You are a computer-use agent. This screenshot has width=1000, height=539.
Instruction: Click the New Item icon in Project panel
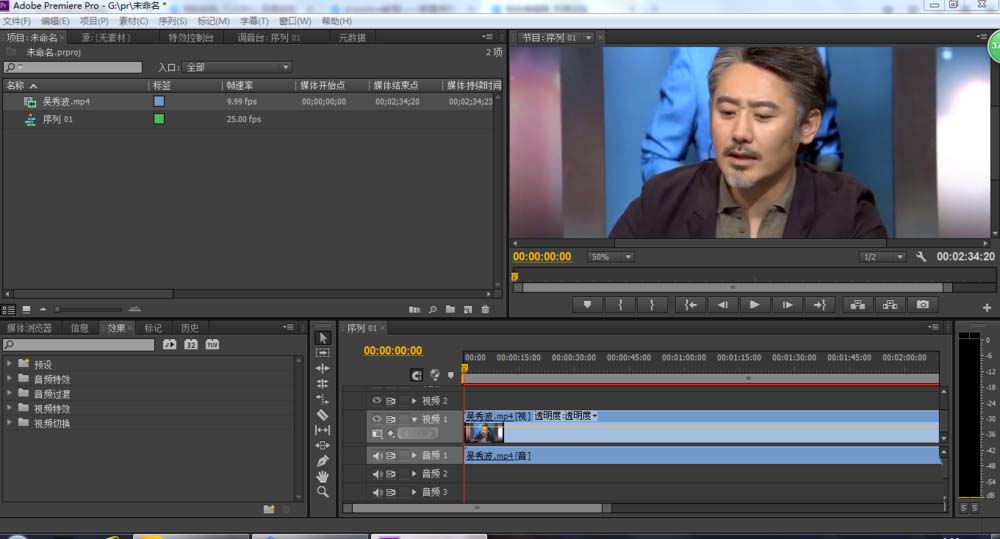468,309
